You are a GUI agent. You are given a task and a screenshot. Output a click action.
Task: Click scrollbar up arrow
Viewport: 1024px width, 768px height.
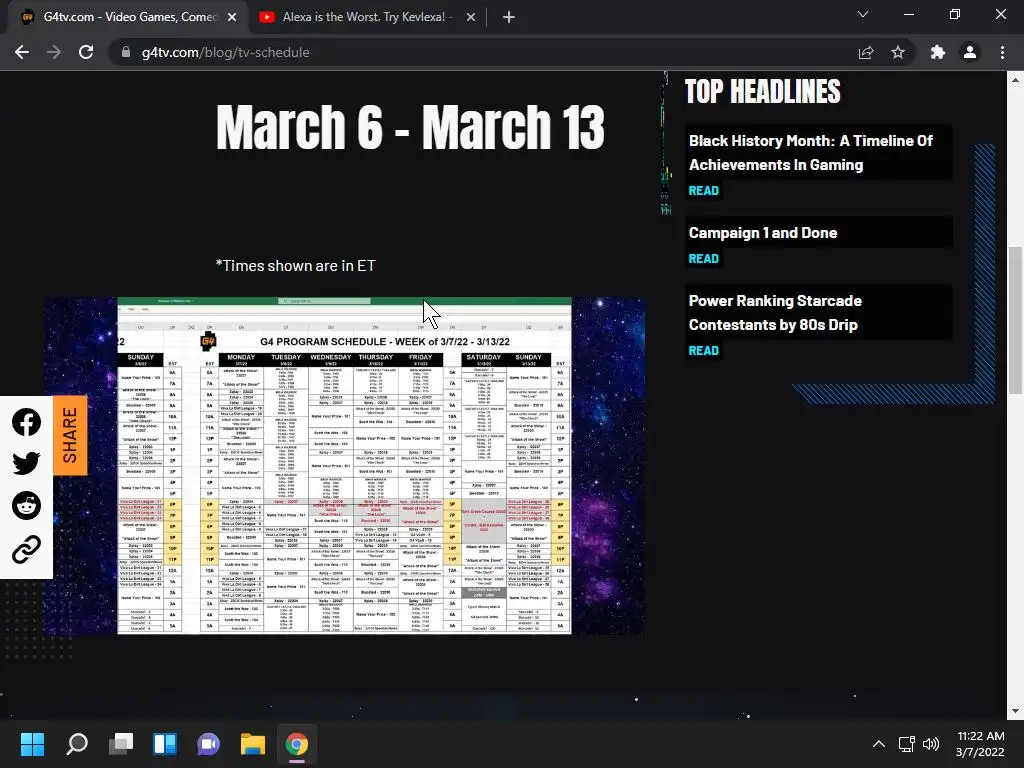coord(1015,80)
